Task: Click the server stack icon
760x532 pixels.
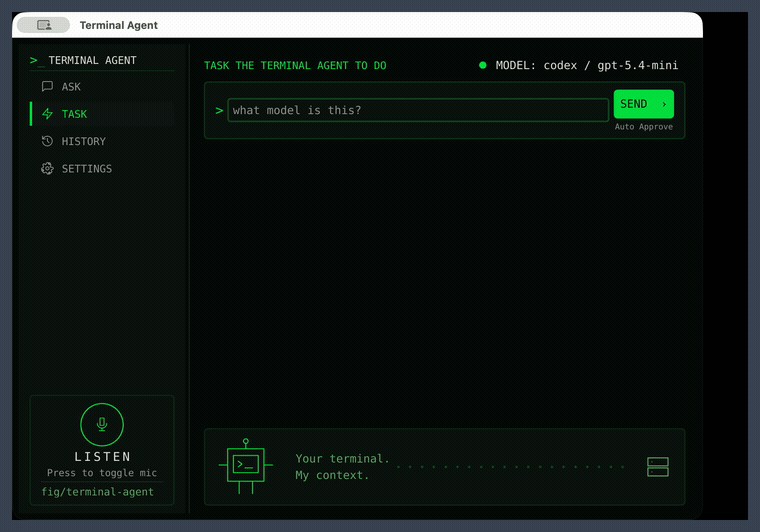Action: click(658, 467)
